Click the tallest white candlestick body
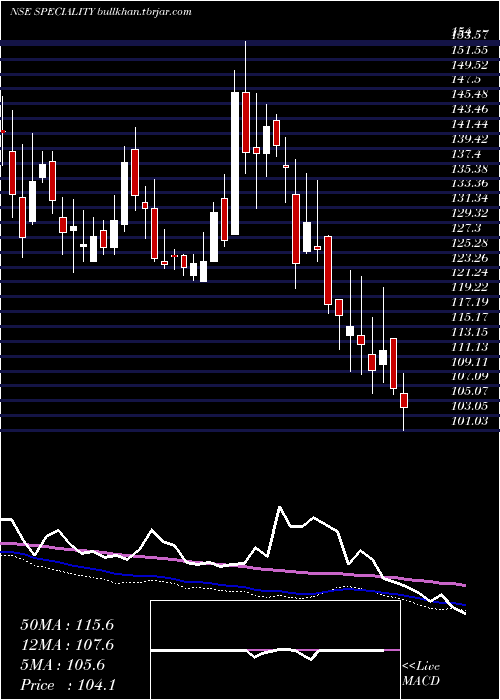Viewport: 500px width, 700px height. coord(235,163)
